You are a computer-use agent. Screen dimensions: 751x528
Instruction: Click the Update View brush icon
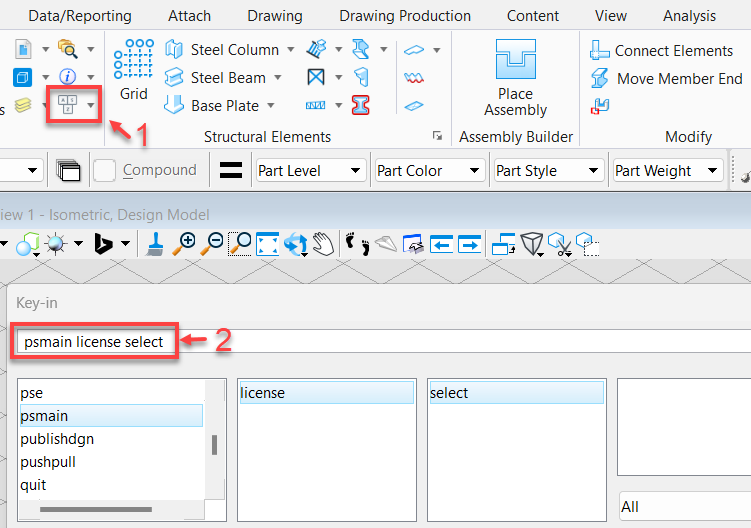pos(155,244)
